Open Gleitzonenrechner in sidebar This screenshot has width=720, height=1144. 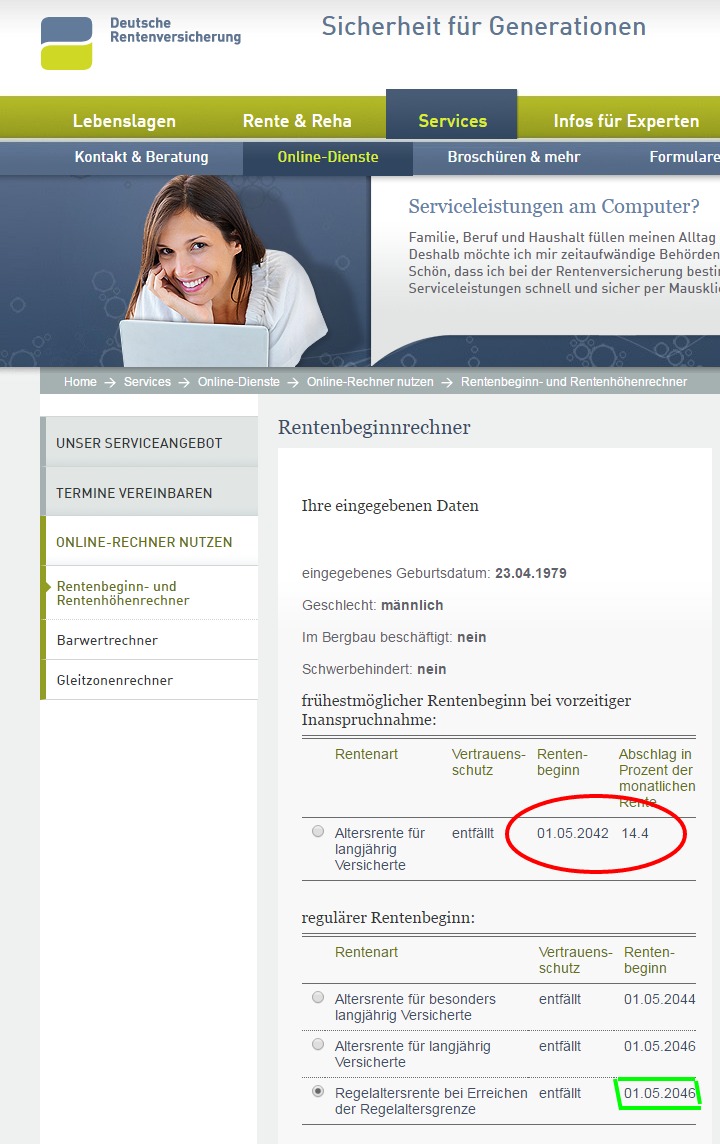tap(115, 680)
